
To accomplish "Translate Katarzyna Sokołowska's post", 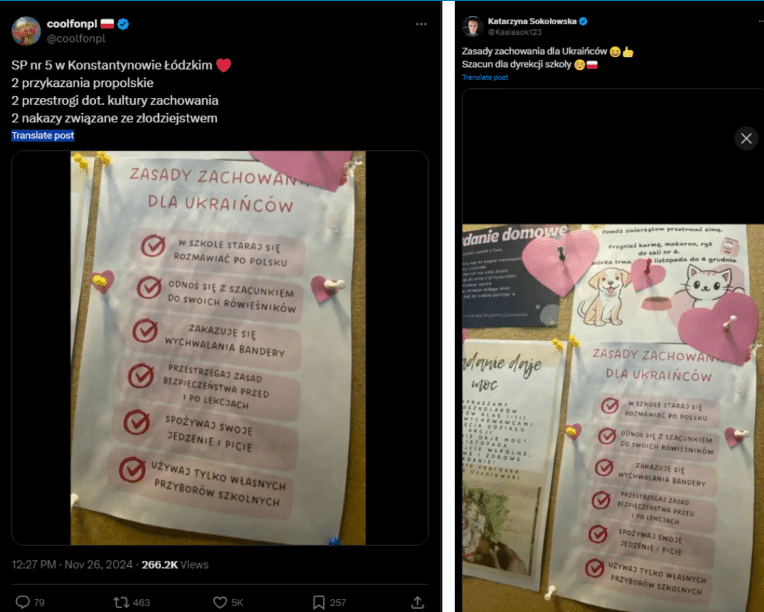I will coord(485,77).
